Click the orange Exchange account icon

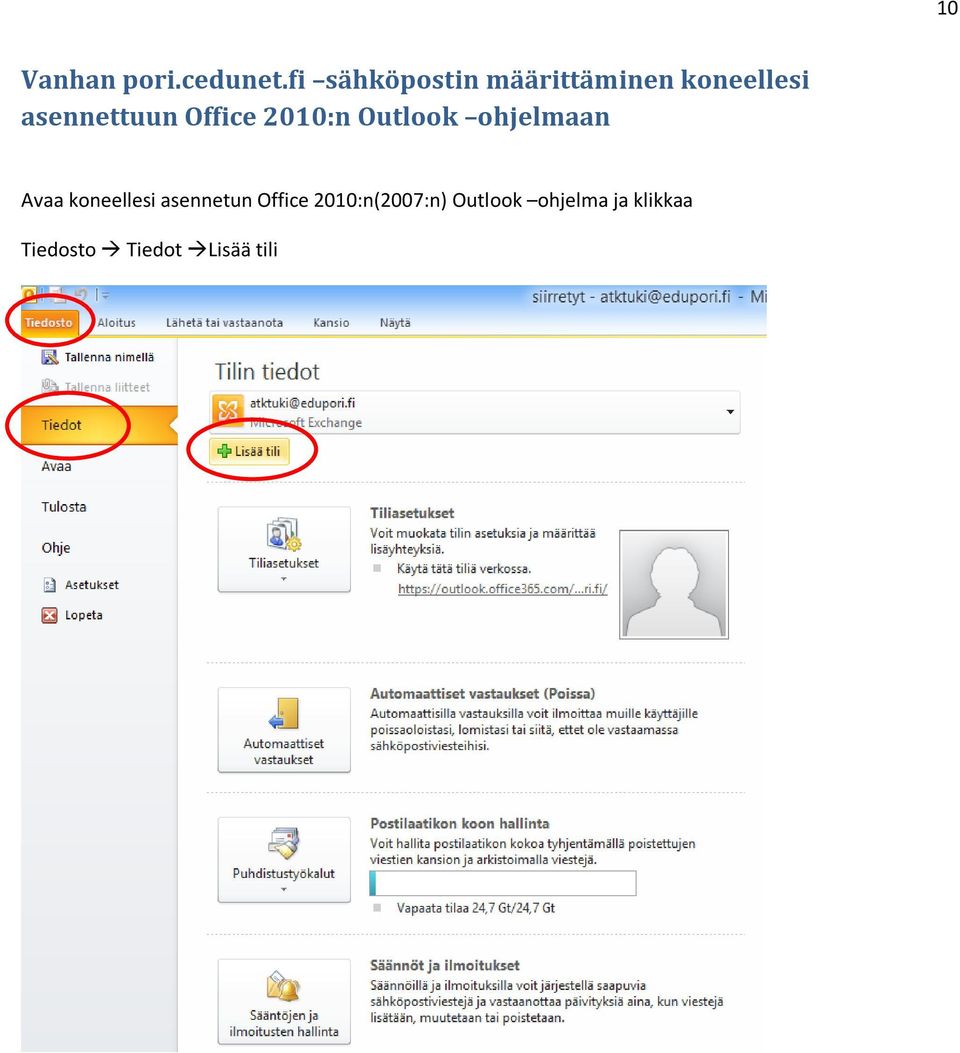(228, 410)
